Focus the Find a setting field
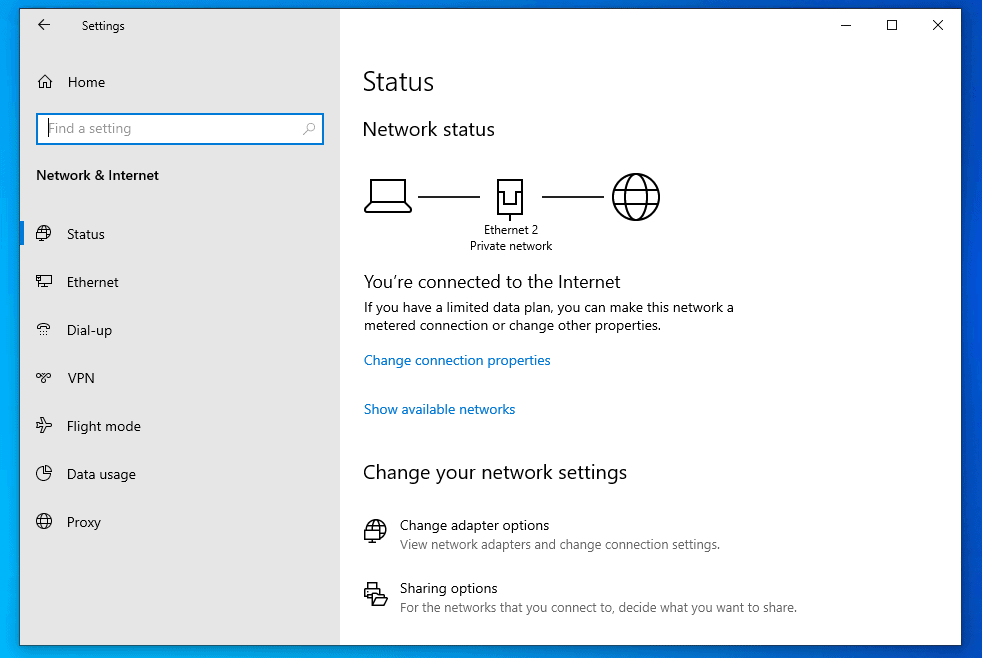This screenshot has height=658, width=982. [180, 129]
